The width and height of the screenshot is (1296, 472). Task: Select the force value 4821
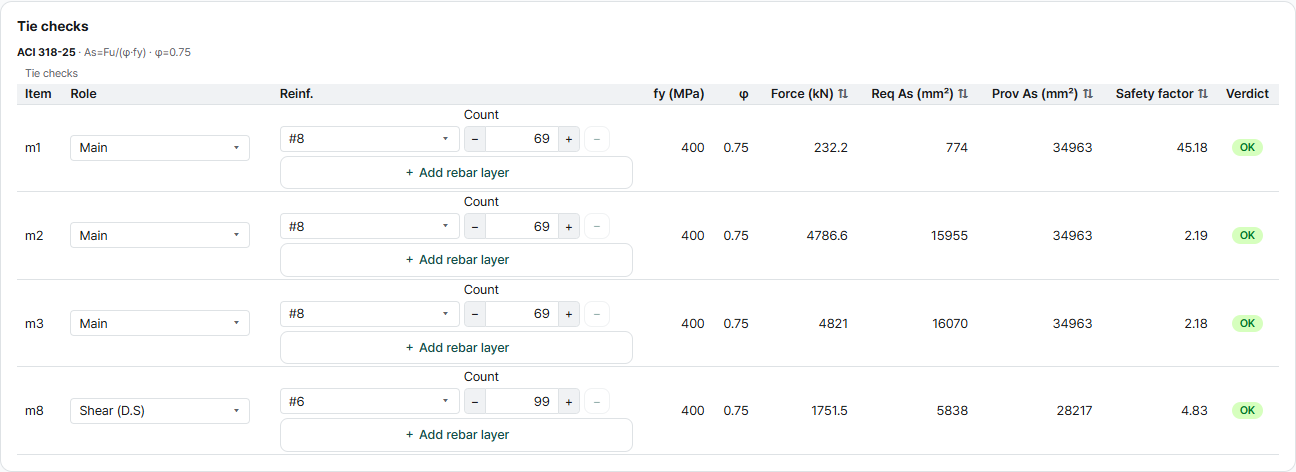(833, 324)
